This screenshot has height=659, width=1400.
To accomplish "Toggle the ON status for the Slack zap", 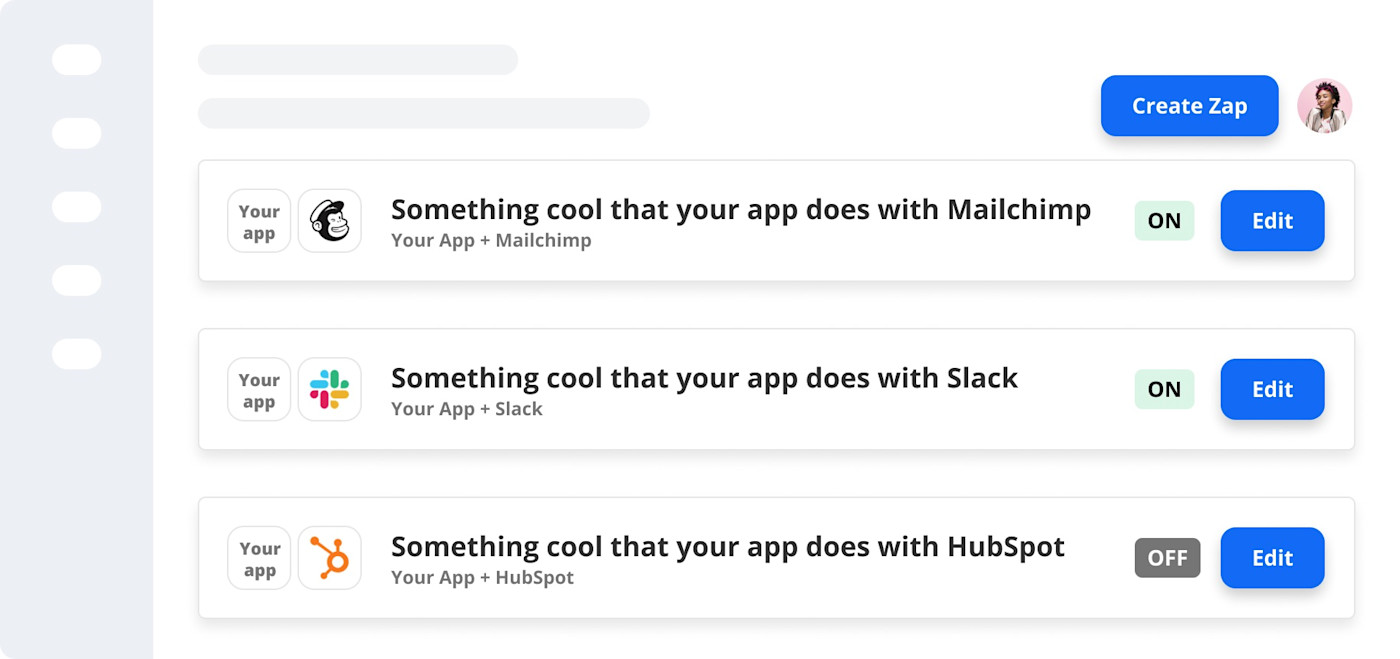I will [x=1164, y=389].
